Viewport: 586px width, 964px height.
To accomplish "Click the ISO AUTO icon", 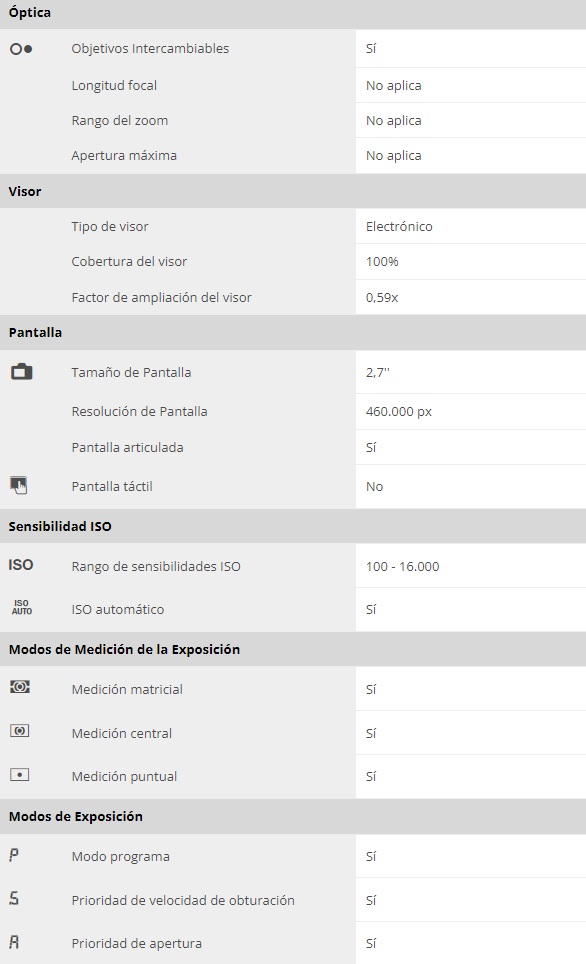I will (22, 607).
